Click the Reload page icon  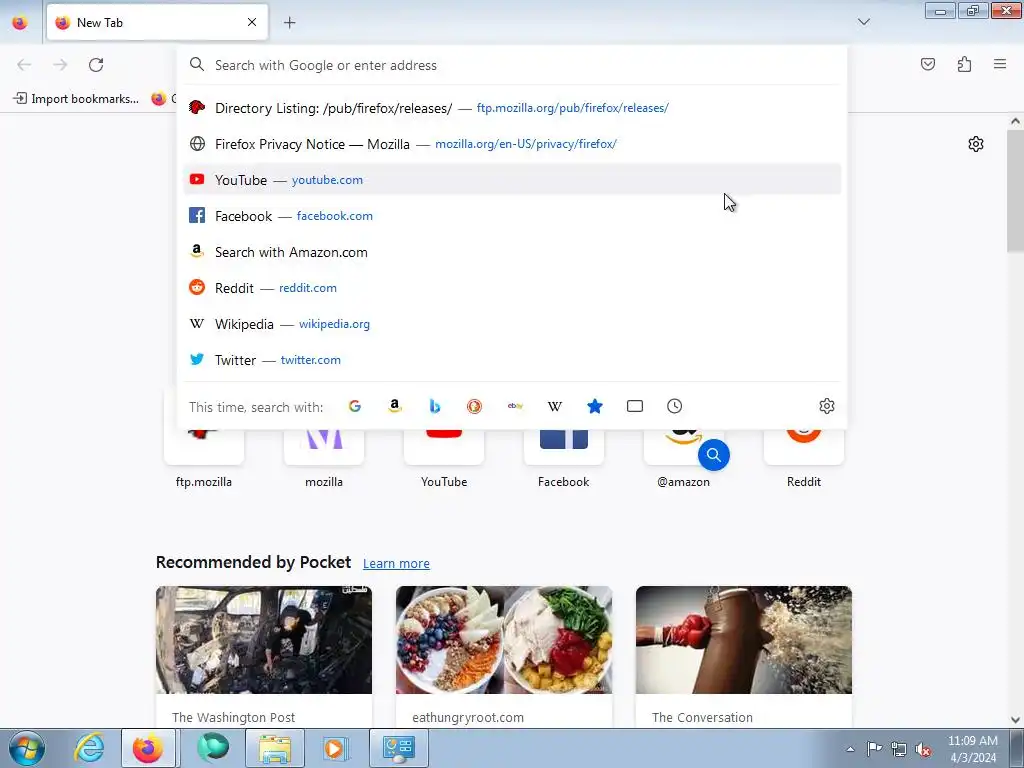pyautogui.click(x=96, y=65)
